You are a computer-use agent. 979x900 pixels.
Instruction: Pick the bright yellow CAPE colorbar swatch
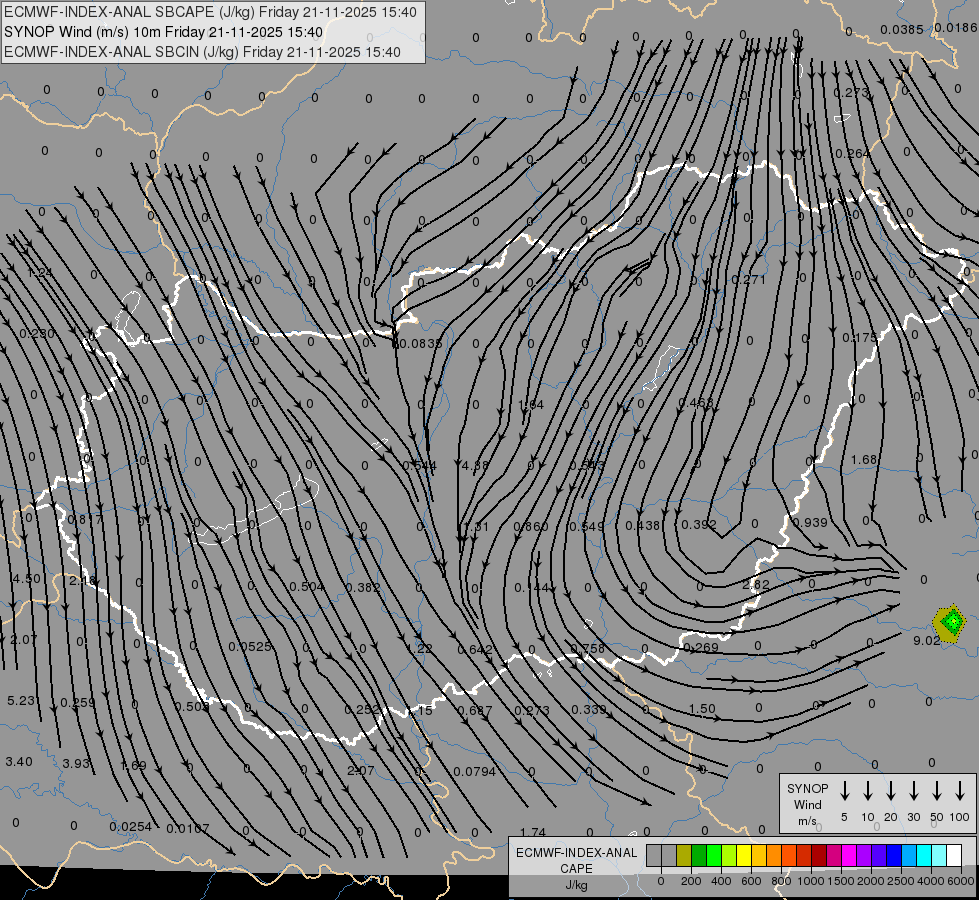tap(744, 856)
